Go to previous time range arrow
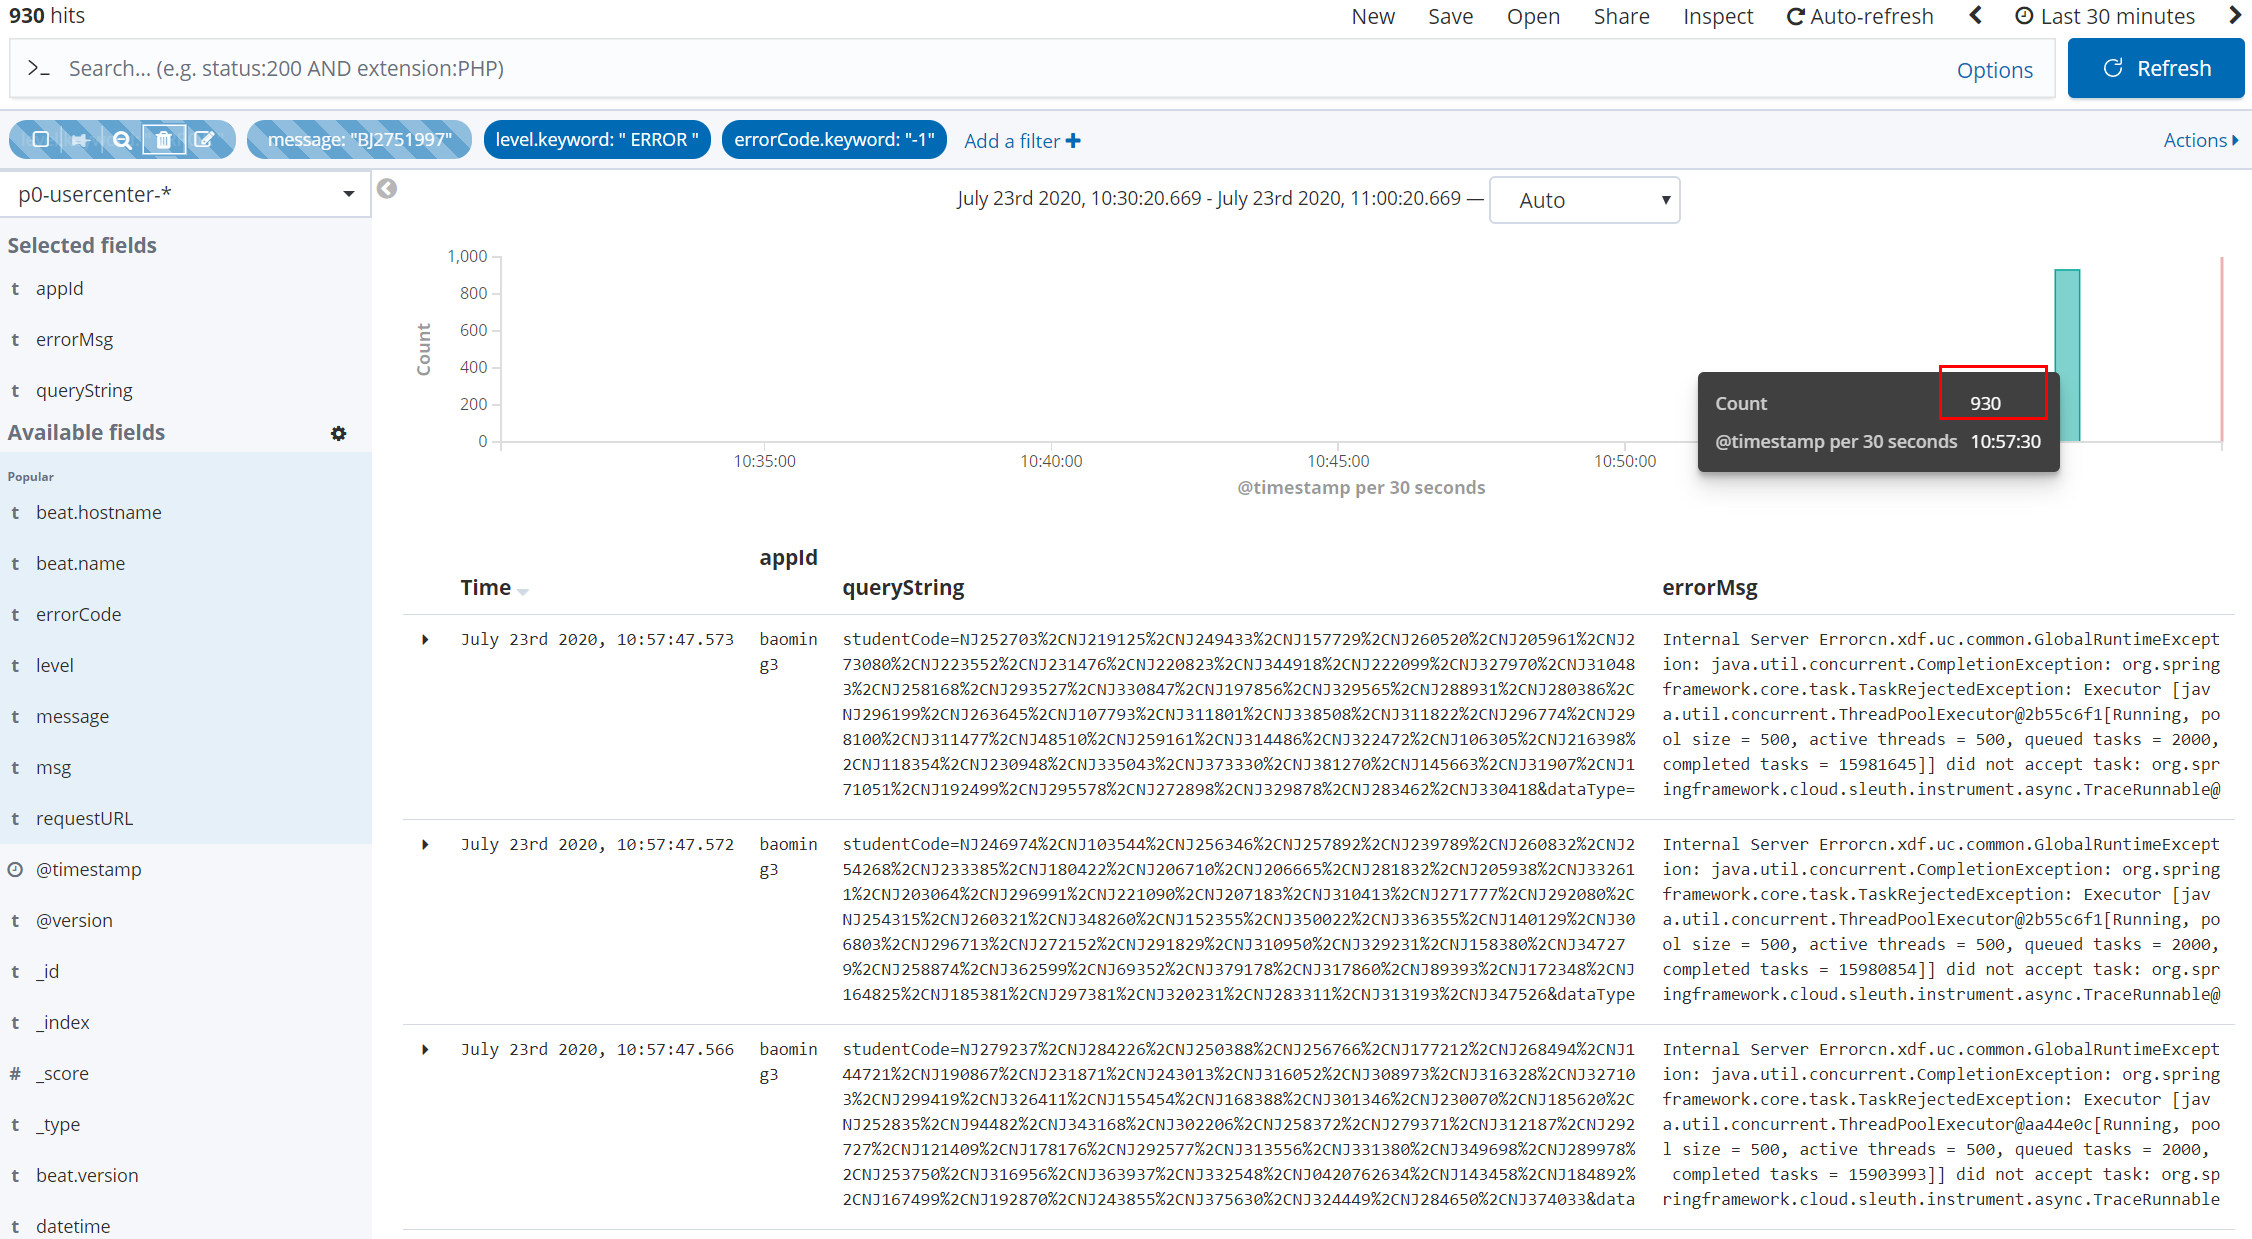This screenshot has height=1239, width=2252. (x=1975, y=16)
